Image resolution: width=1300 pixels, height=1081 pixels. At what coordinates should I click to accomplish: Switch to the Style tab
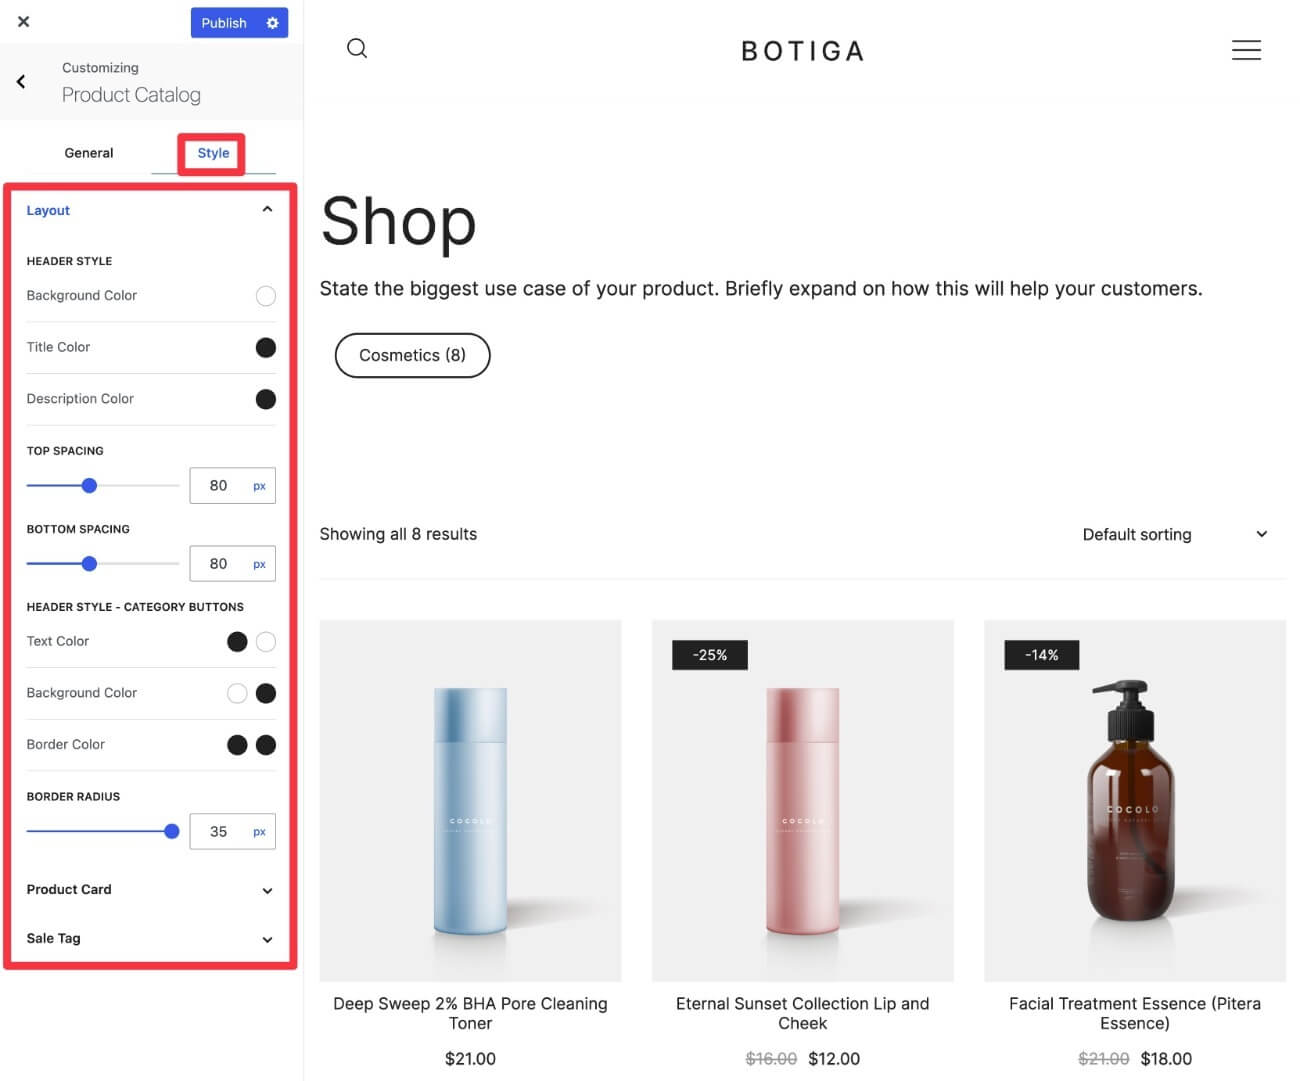[x=213, y=153]
